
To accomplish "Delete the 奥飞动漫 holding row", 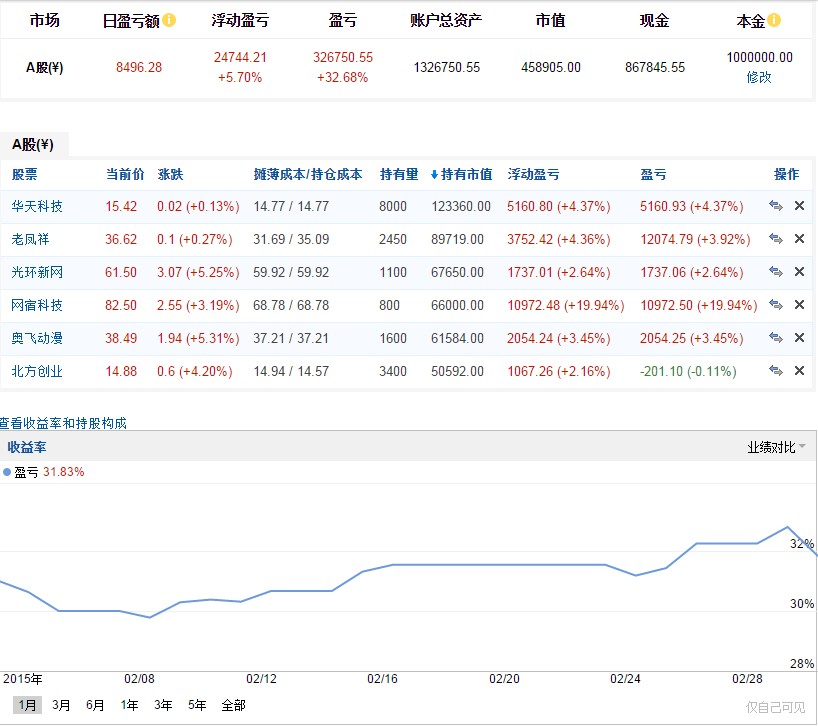I will [x=799, y=337].
